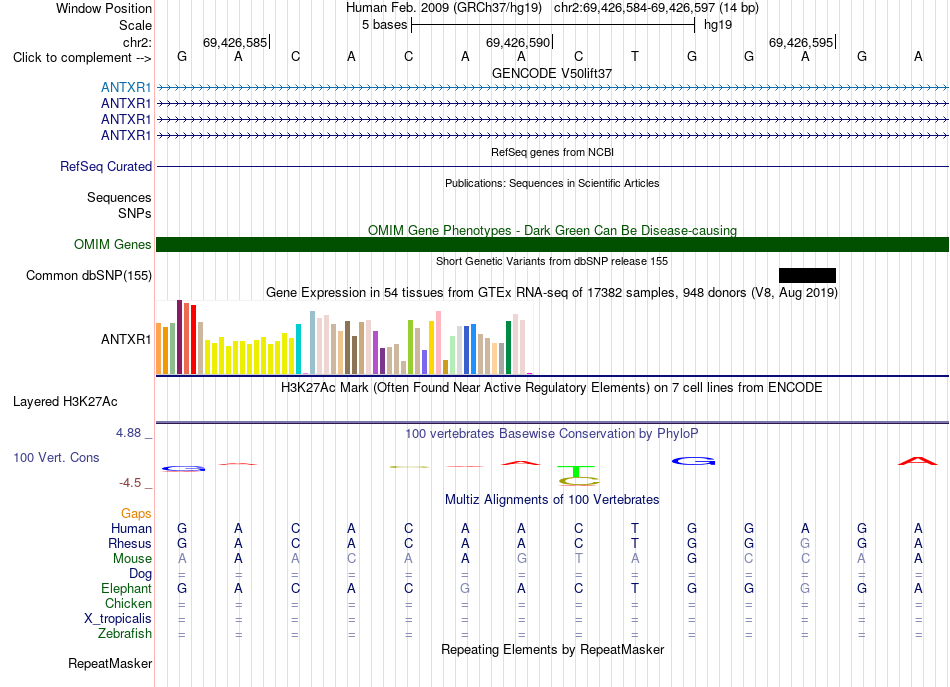Click the dark green bar in GTEx chart
950x687 pixels.
click(508, 348)
